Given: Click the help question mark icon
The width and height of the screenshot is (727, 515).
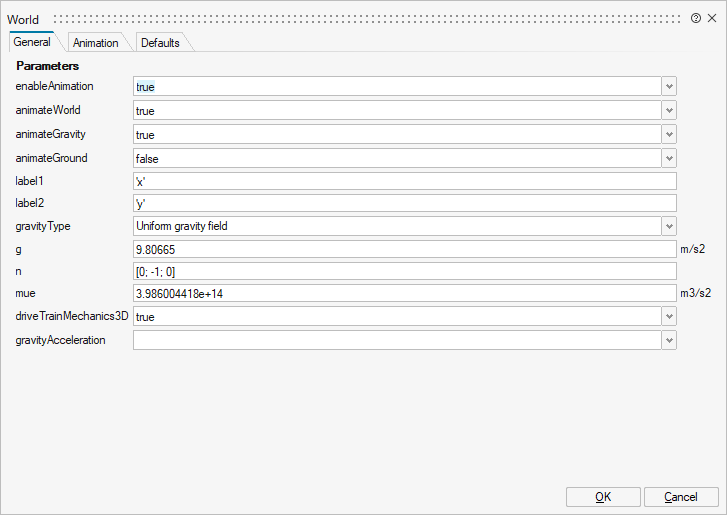Looking at the screenshot, I should [696, 19].
